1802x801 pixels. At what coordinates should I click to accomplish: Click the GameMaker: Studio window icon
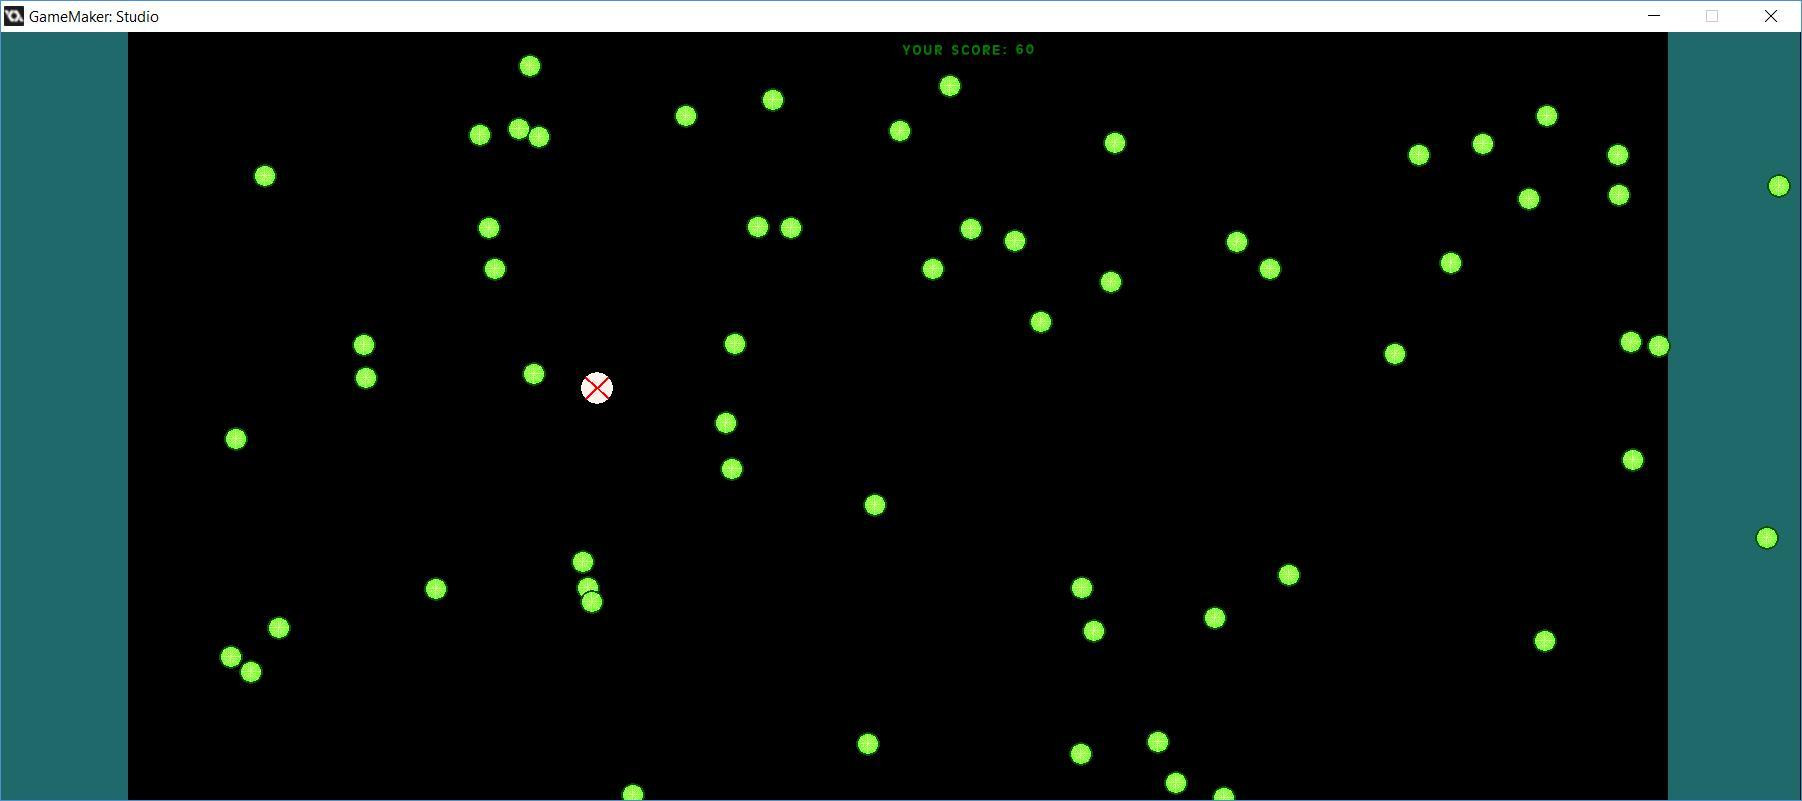point(14,16)
